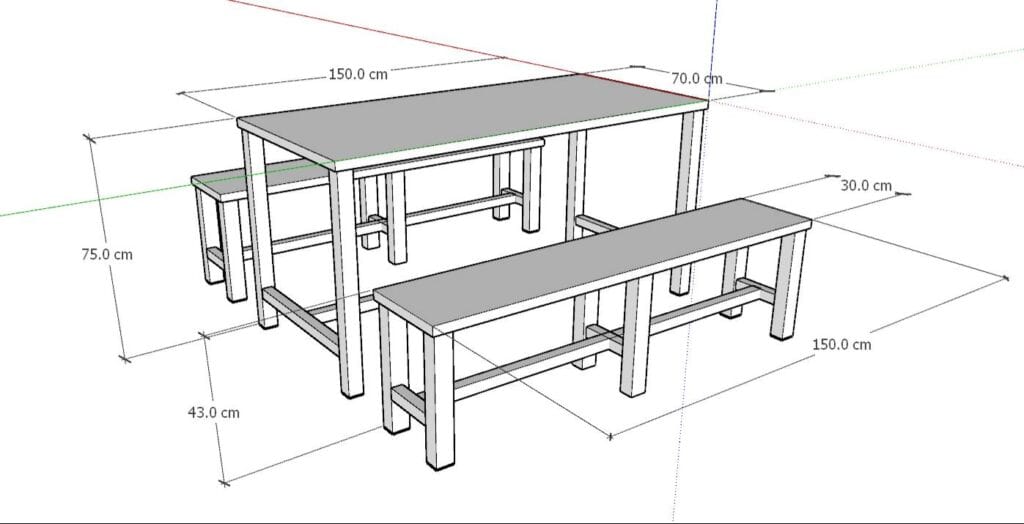Select the 75.0 cm table height dimension

coord(106,254)
